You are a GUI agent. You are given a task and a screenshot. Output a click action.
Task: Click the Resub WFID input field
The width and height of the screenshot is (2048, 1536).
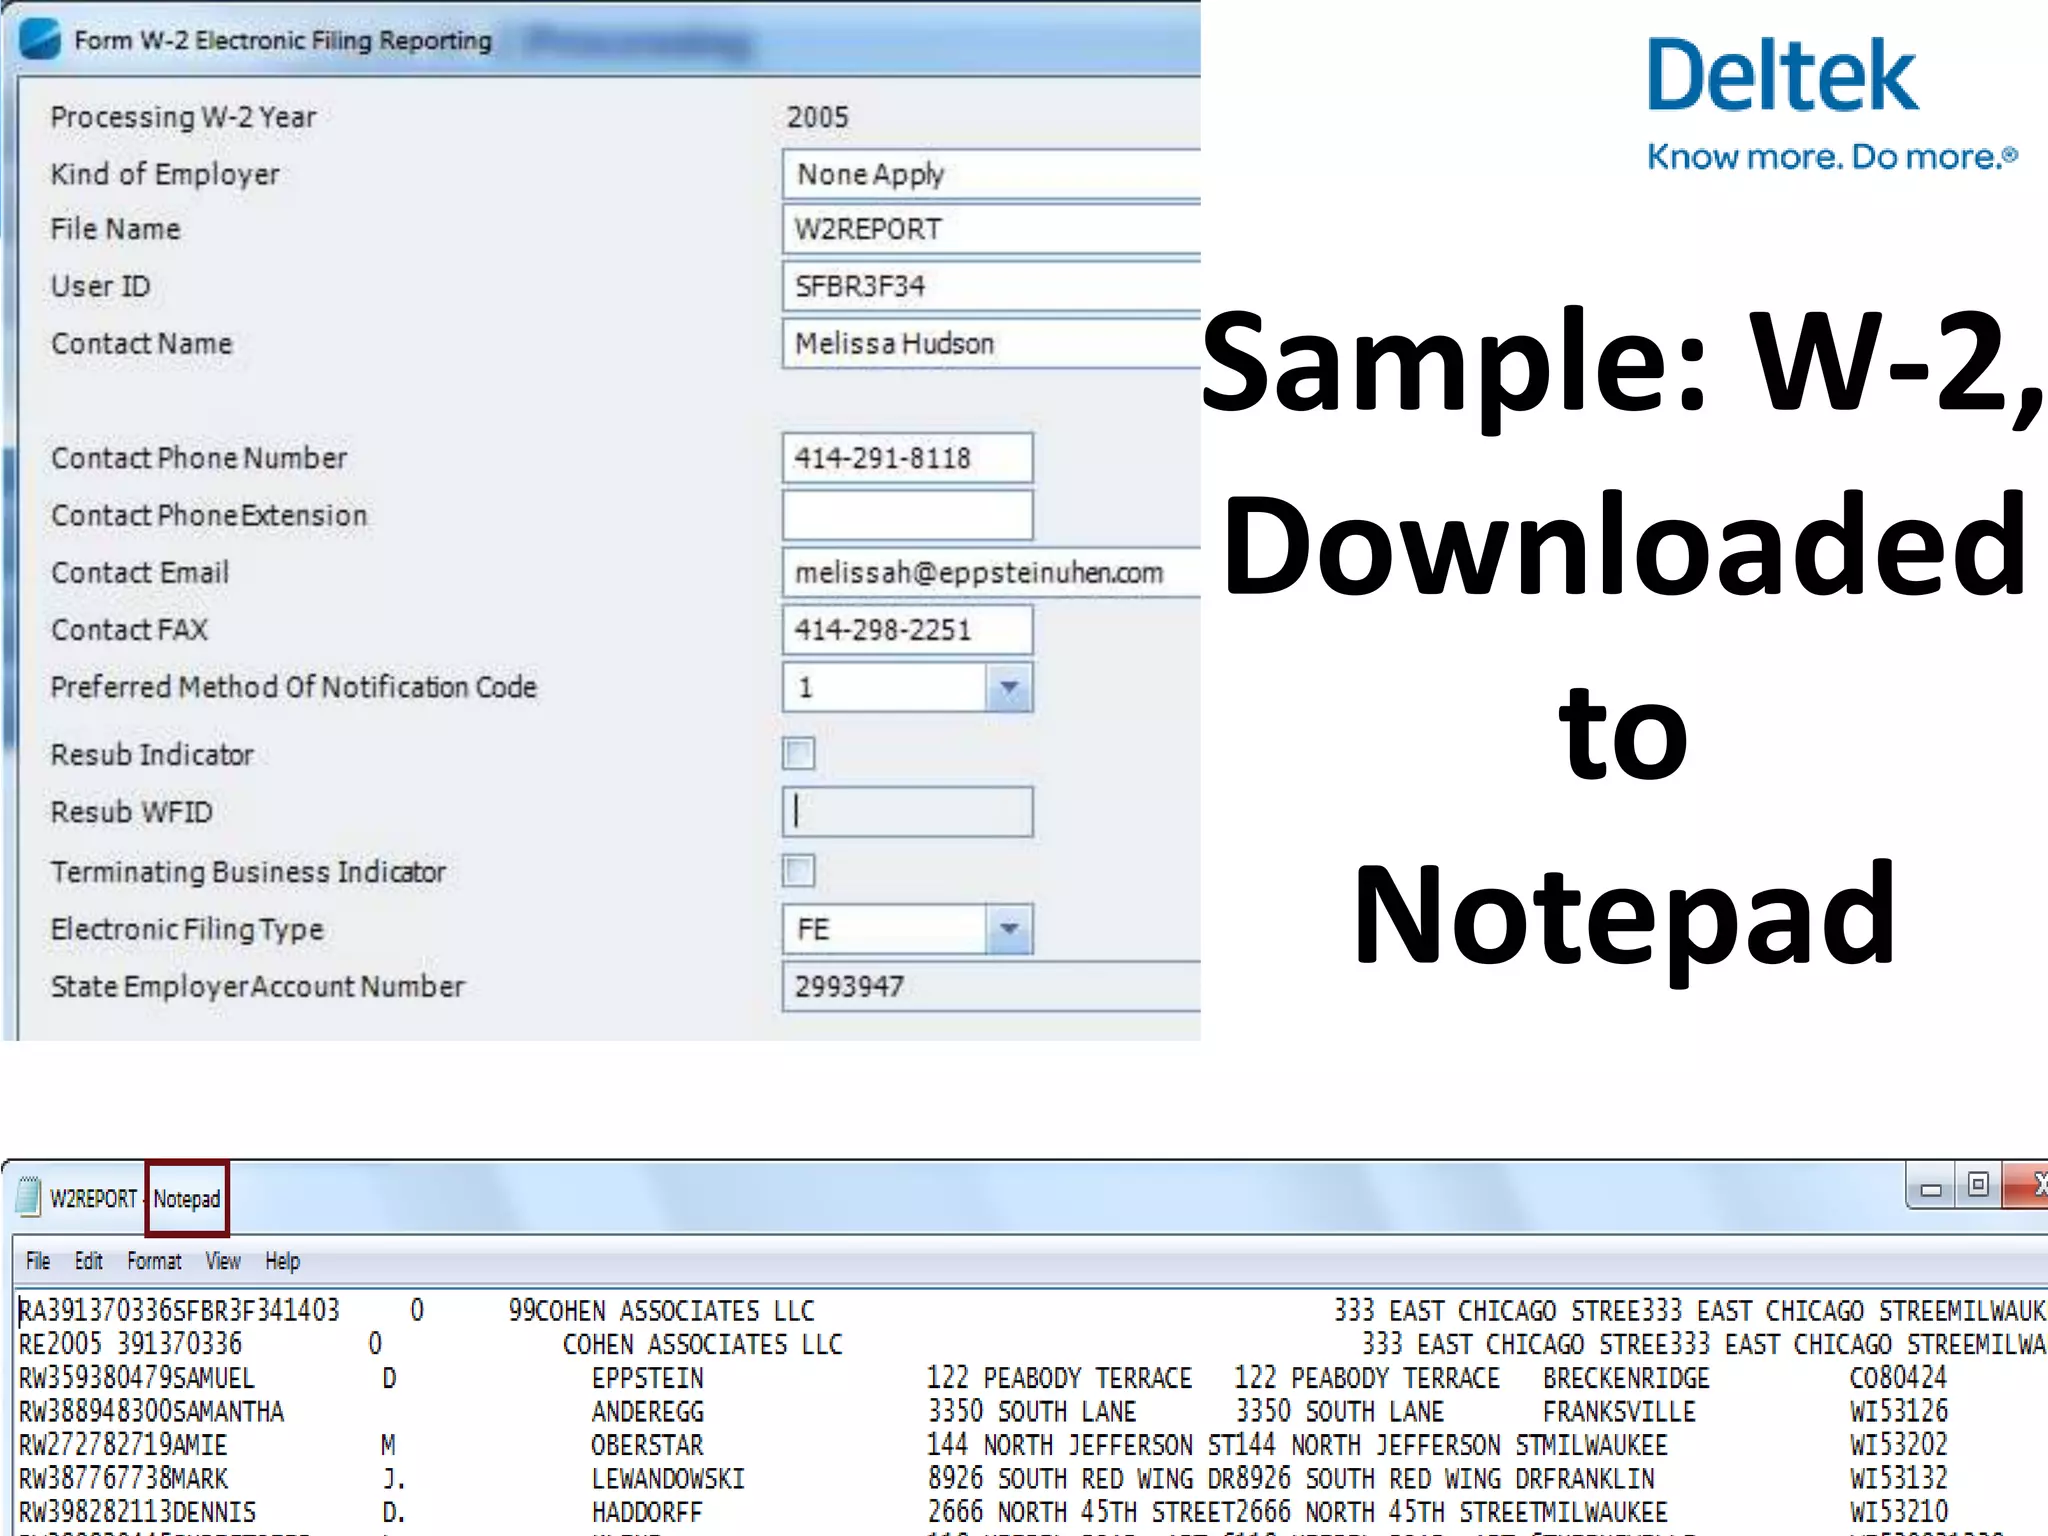click(907, 811)
